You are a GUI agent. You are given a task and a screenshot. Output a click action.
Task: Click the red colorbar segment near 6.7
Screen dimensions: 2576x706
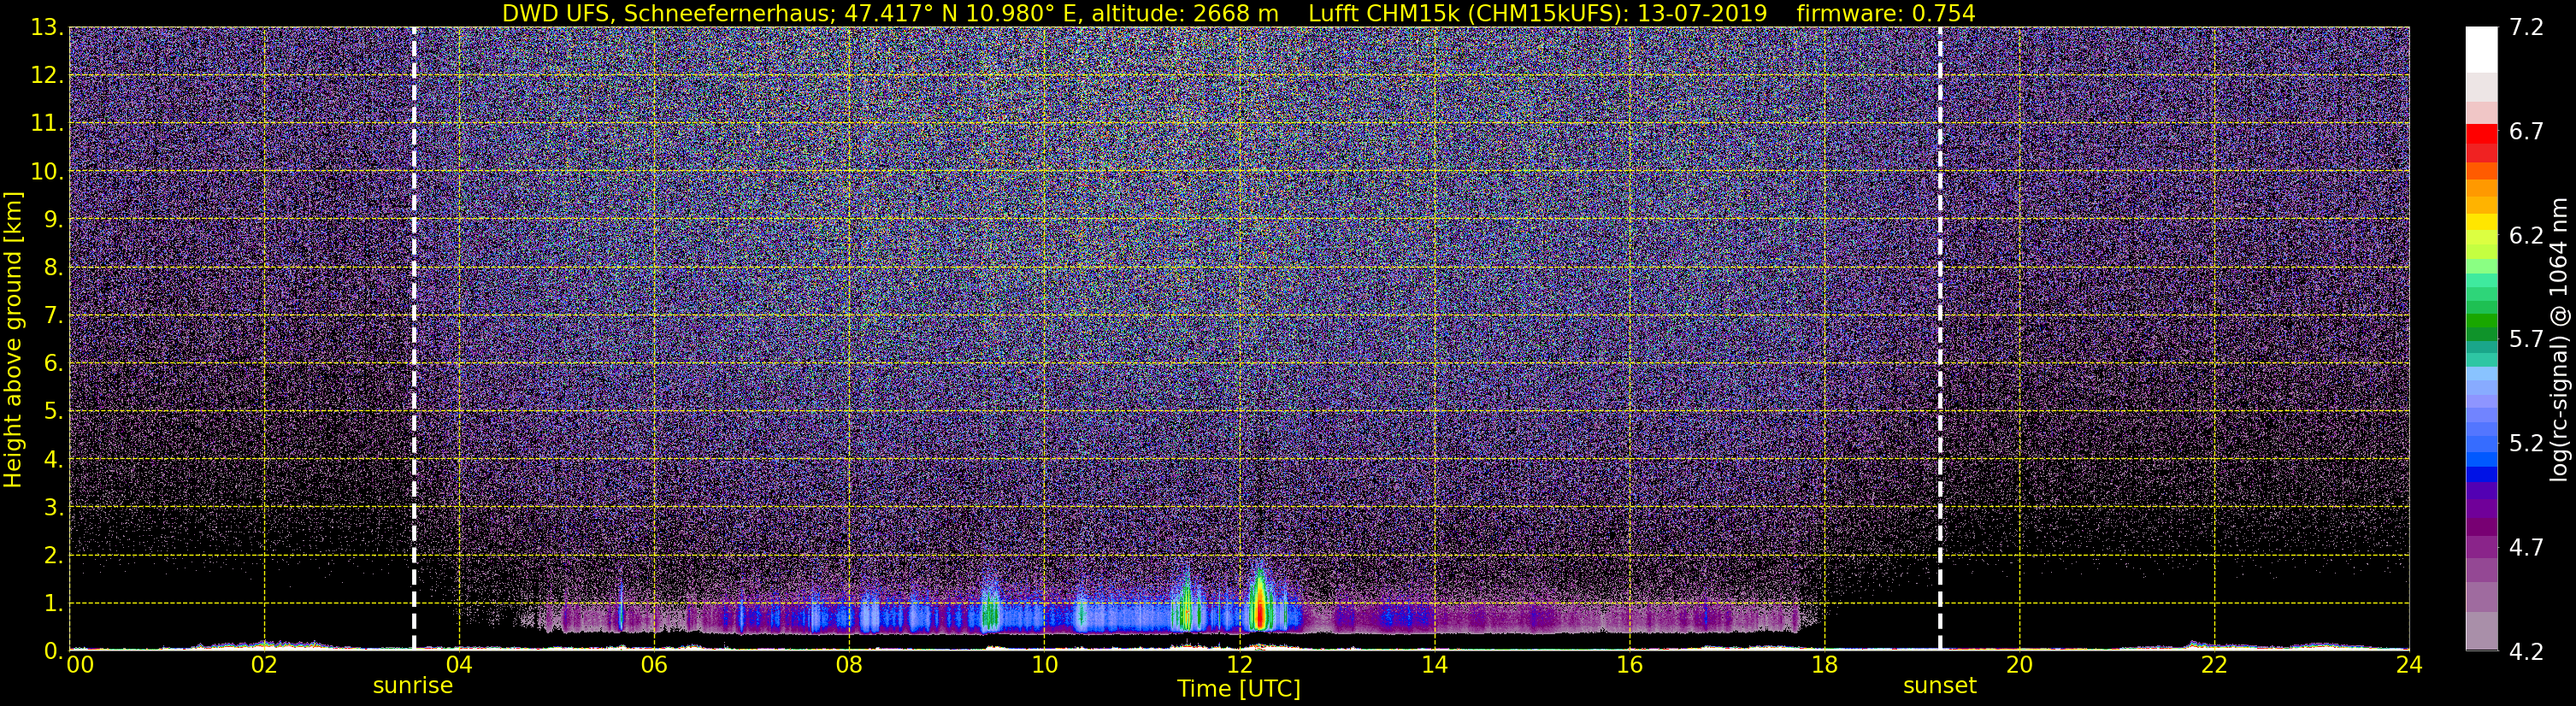(x=2481, y=133)
